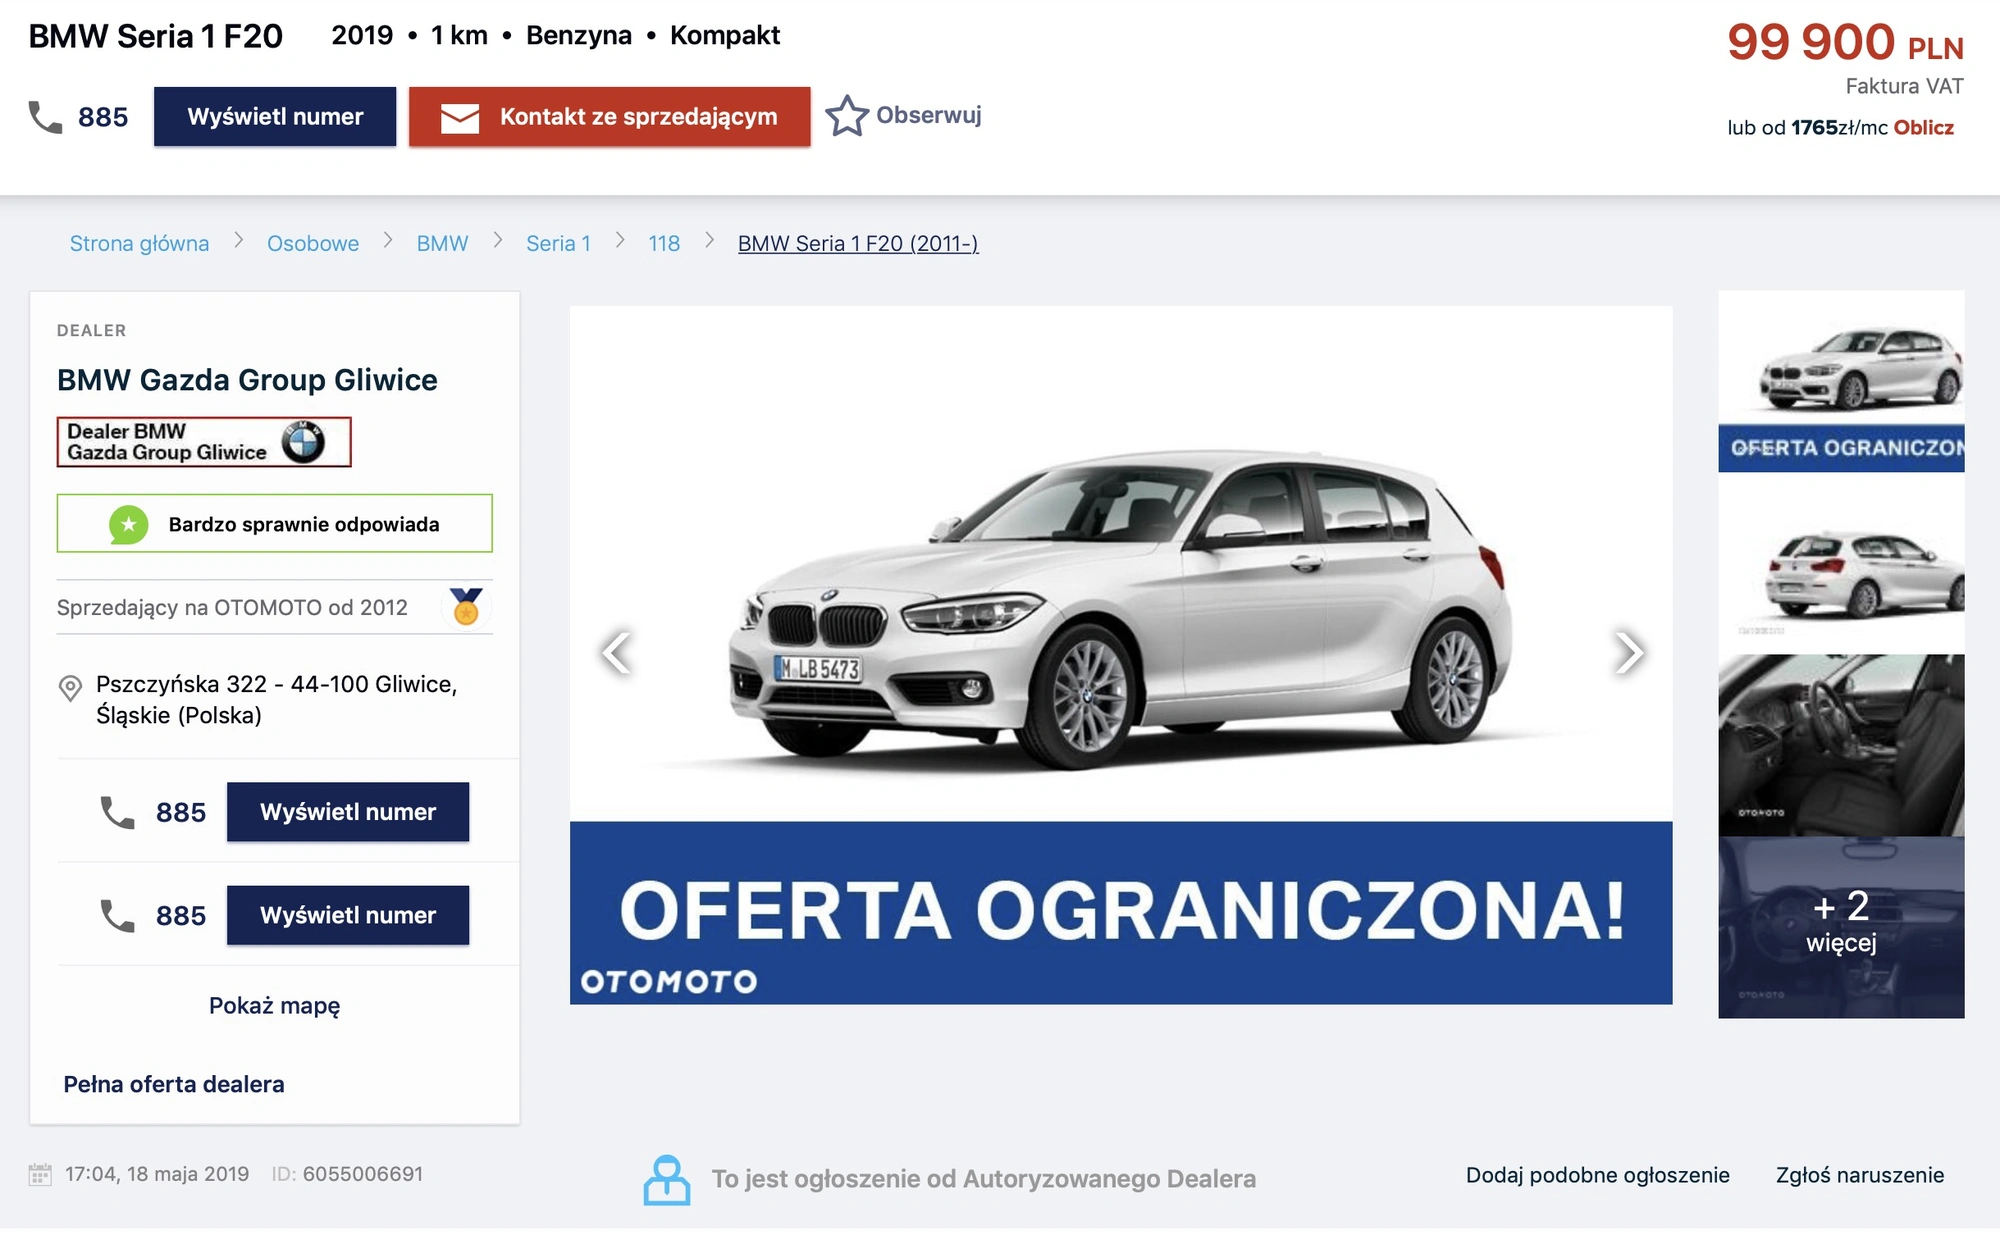The height and width of the screenshot is (1235, 2000).
Task: Show first phone number in dealer panel
Action: click(348, 812)
